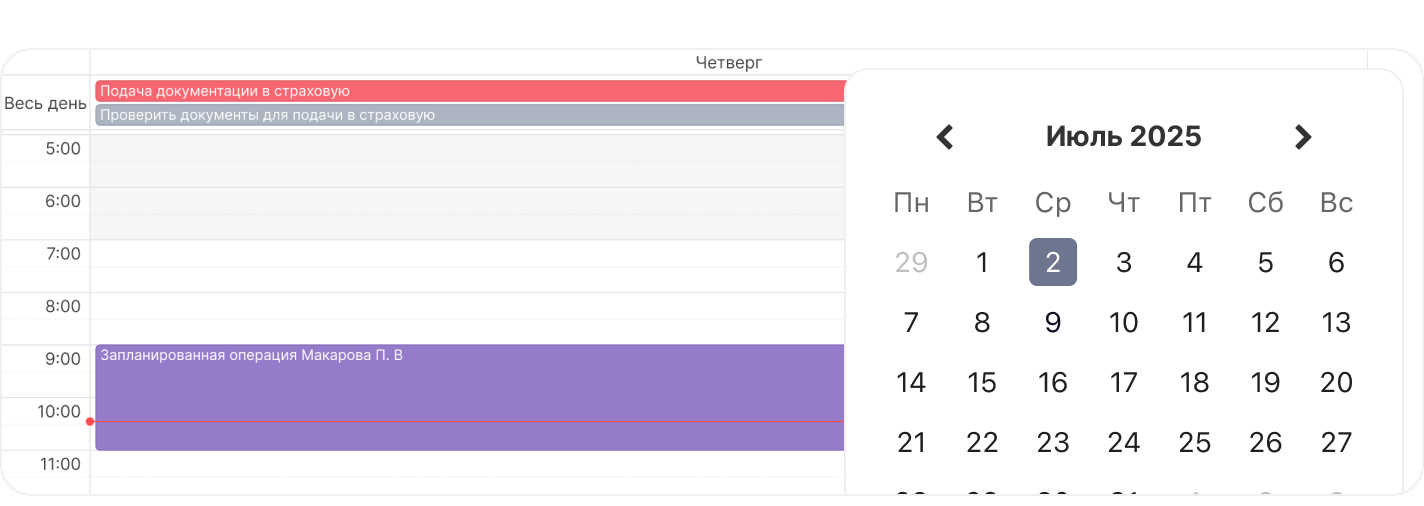Choose July 10 in the calendar
Viewport: 1424px width, 506px height.
1124,323
